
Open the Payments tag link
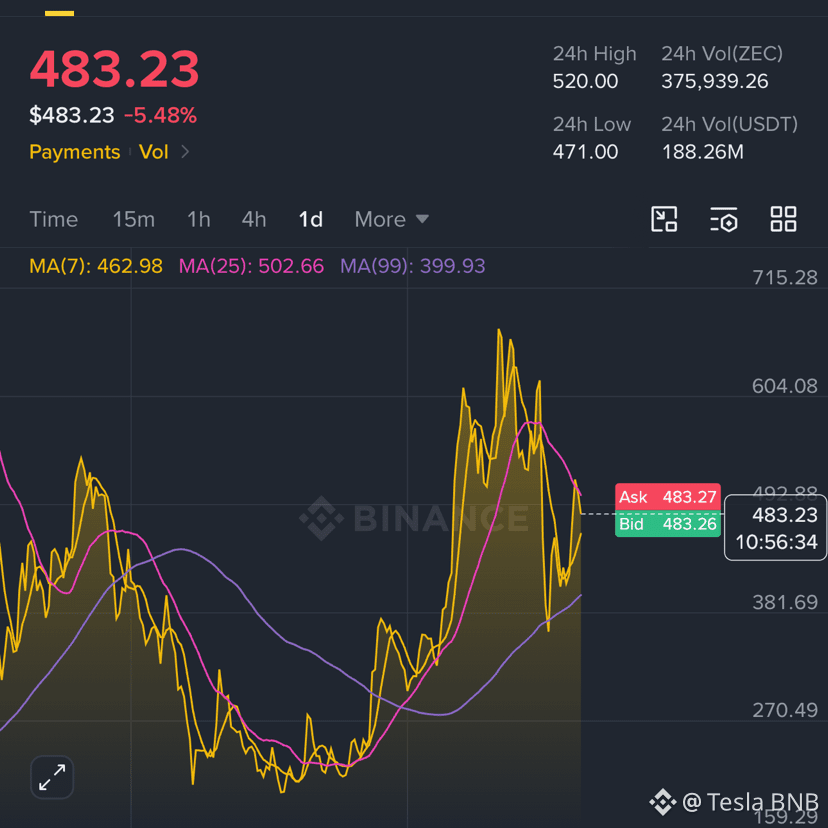coord(74,152)
